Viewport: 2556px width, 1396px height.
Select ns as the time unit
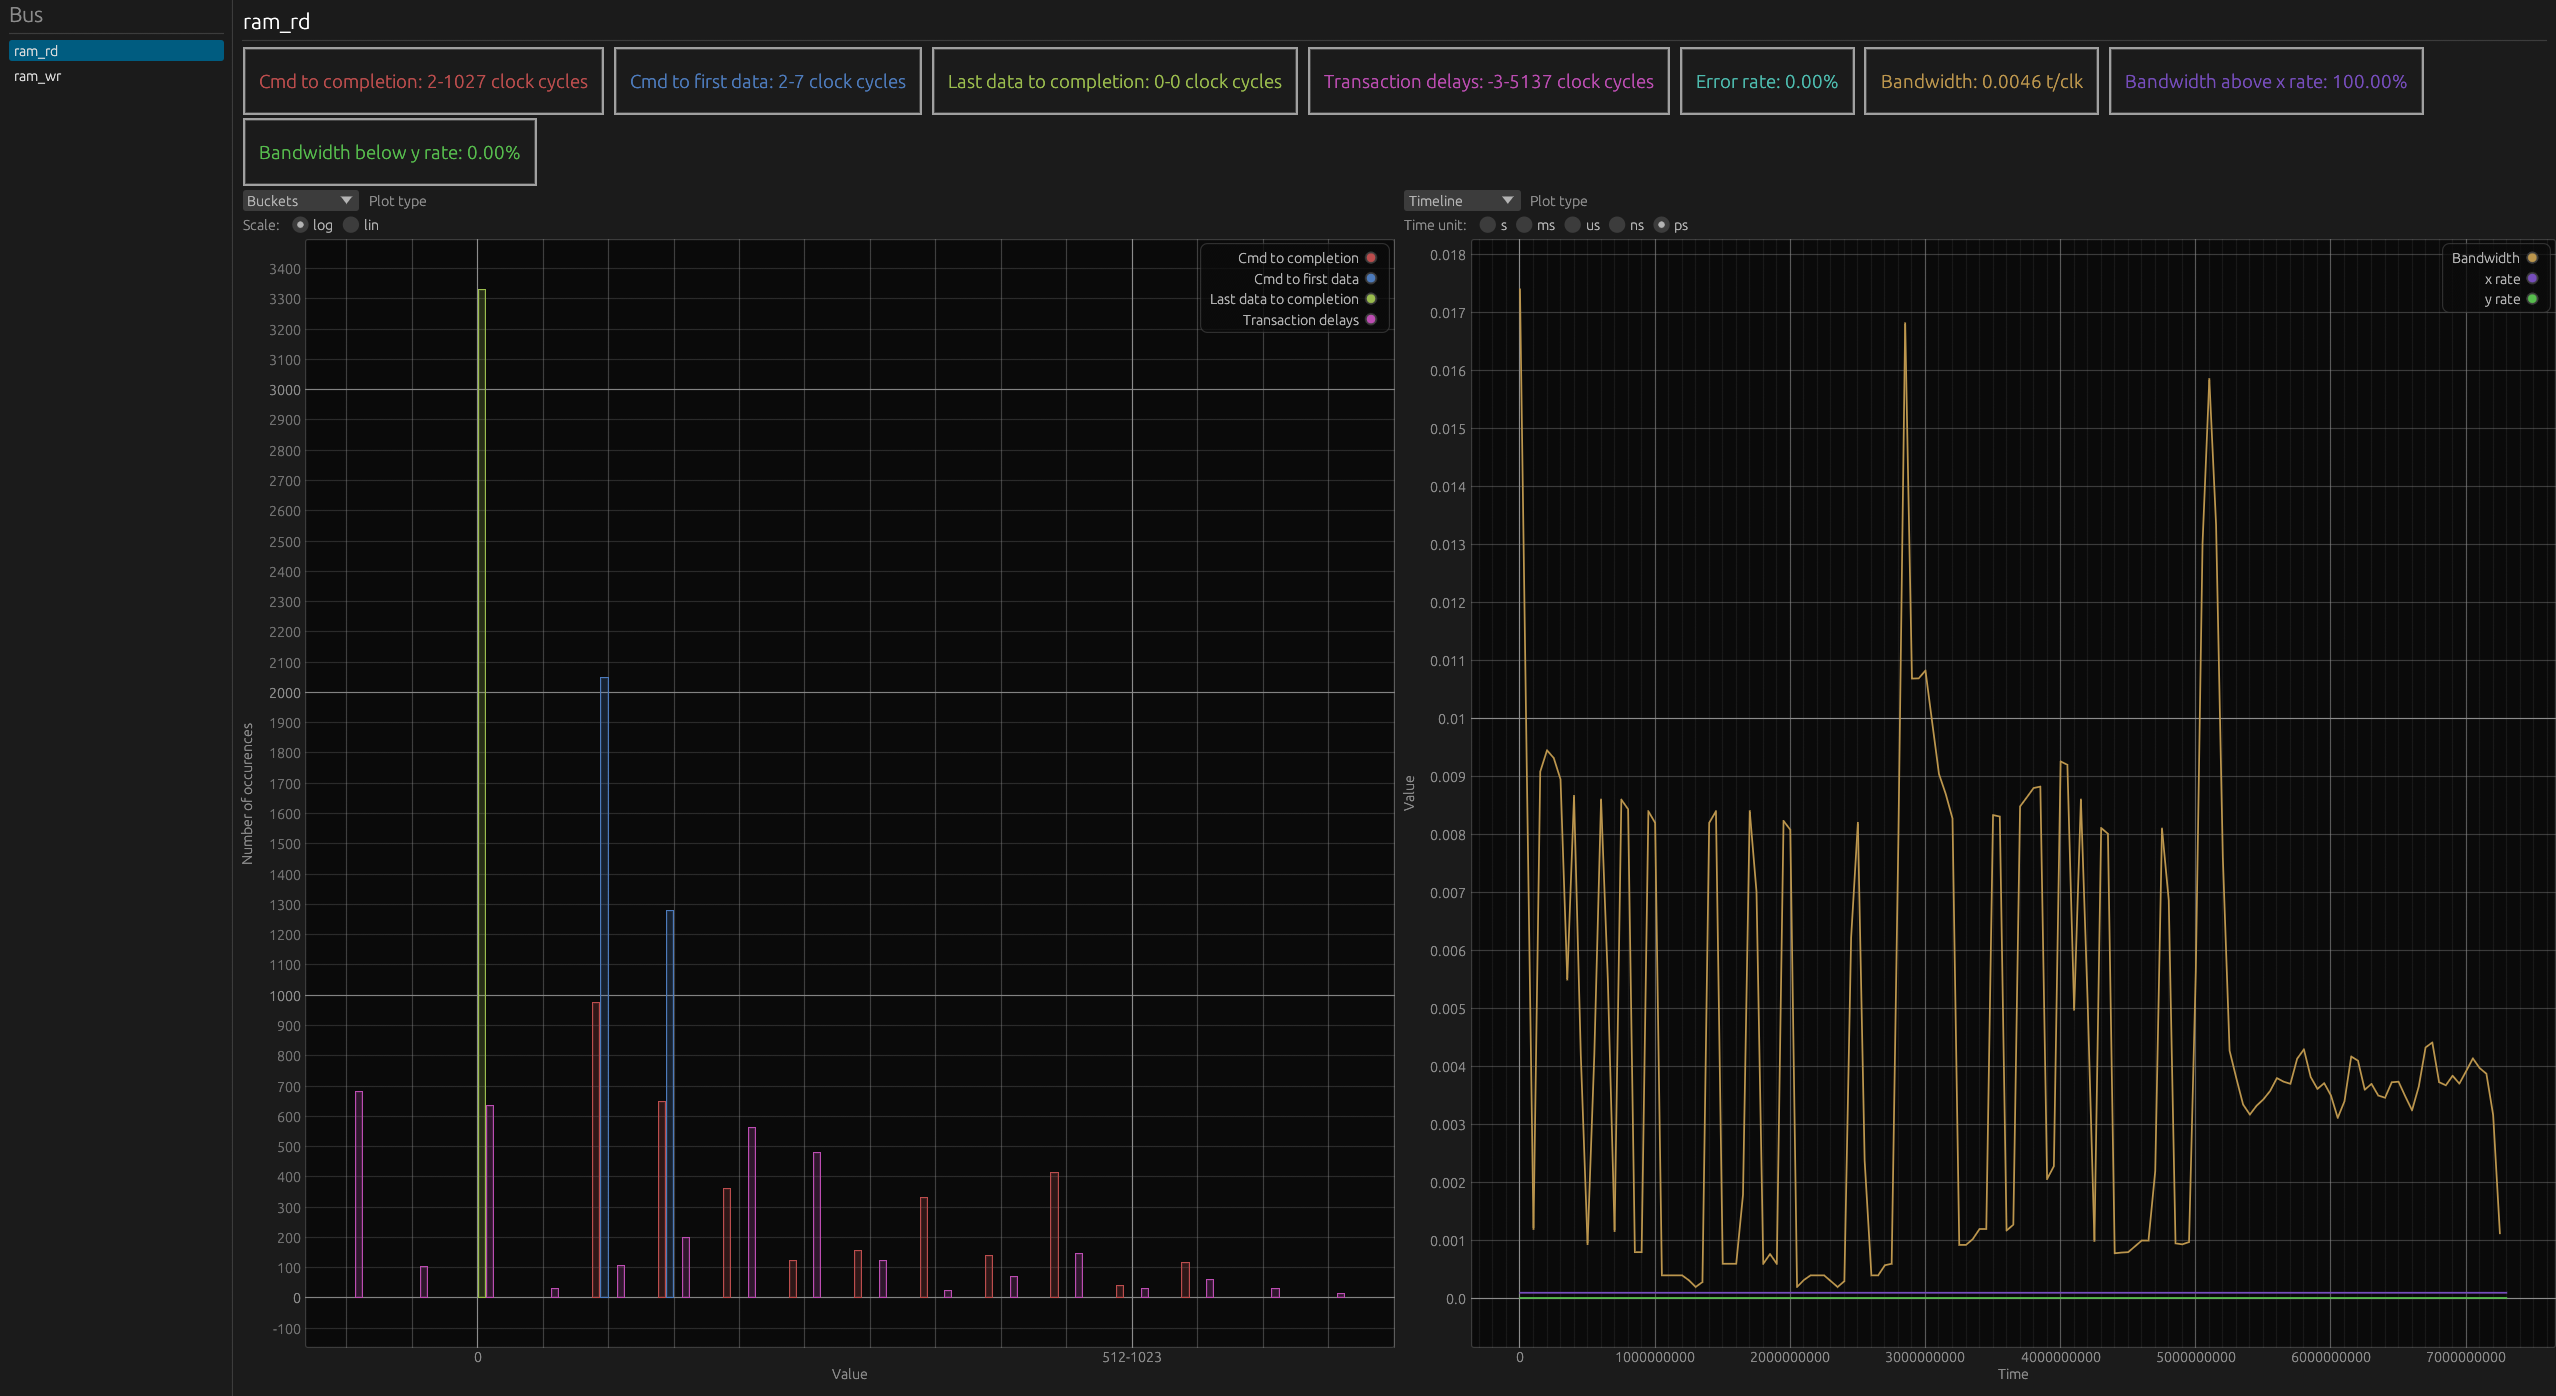point(1619,225)
